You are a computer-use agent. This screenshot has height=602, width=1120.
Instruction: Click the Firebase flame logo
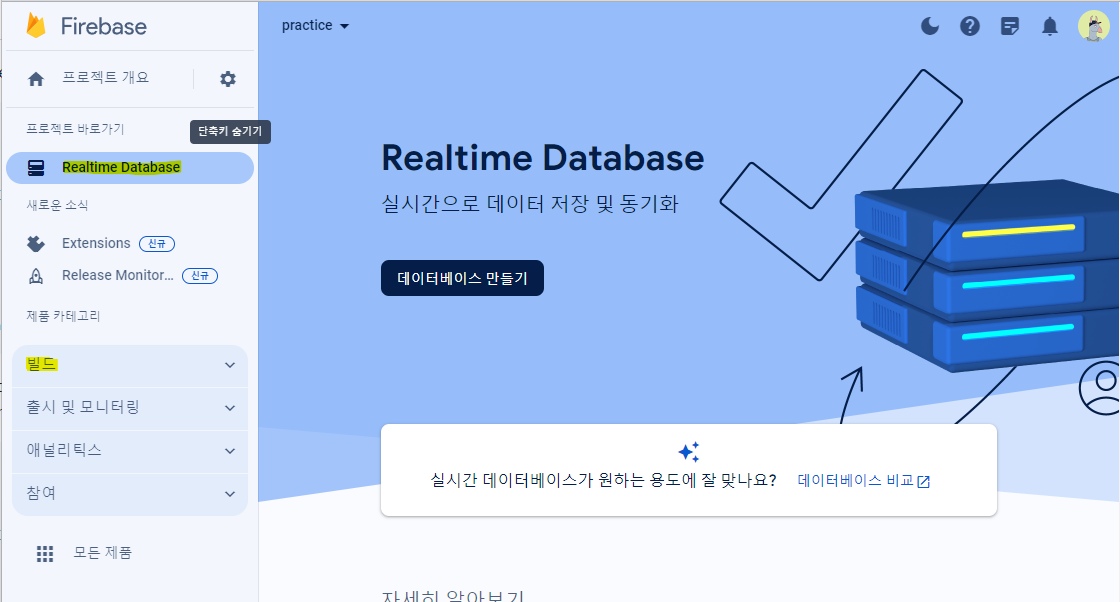[x=36, y=26]
